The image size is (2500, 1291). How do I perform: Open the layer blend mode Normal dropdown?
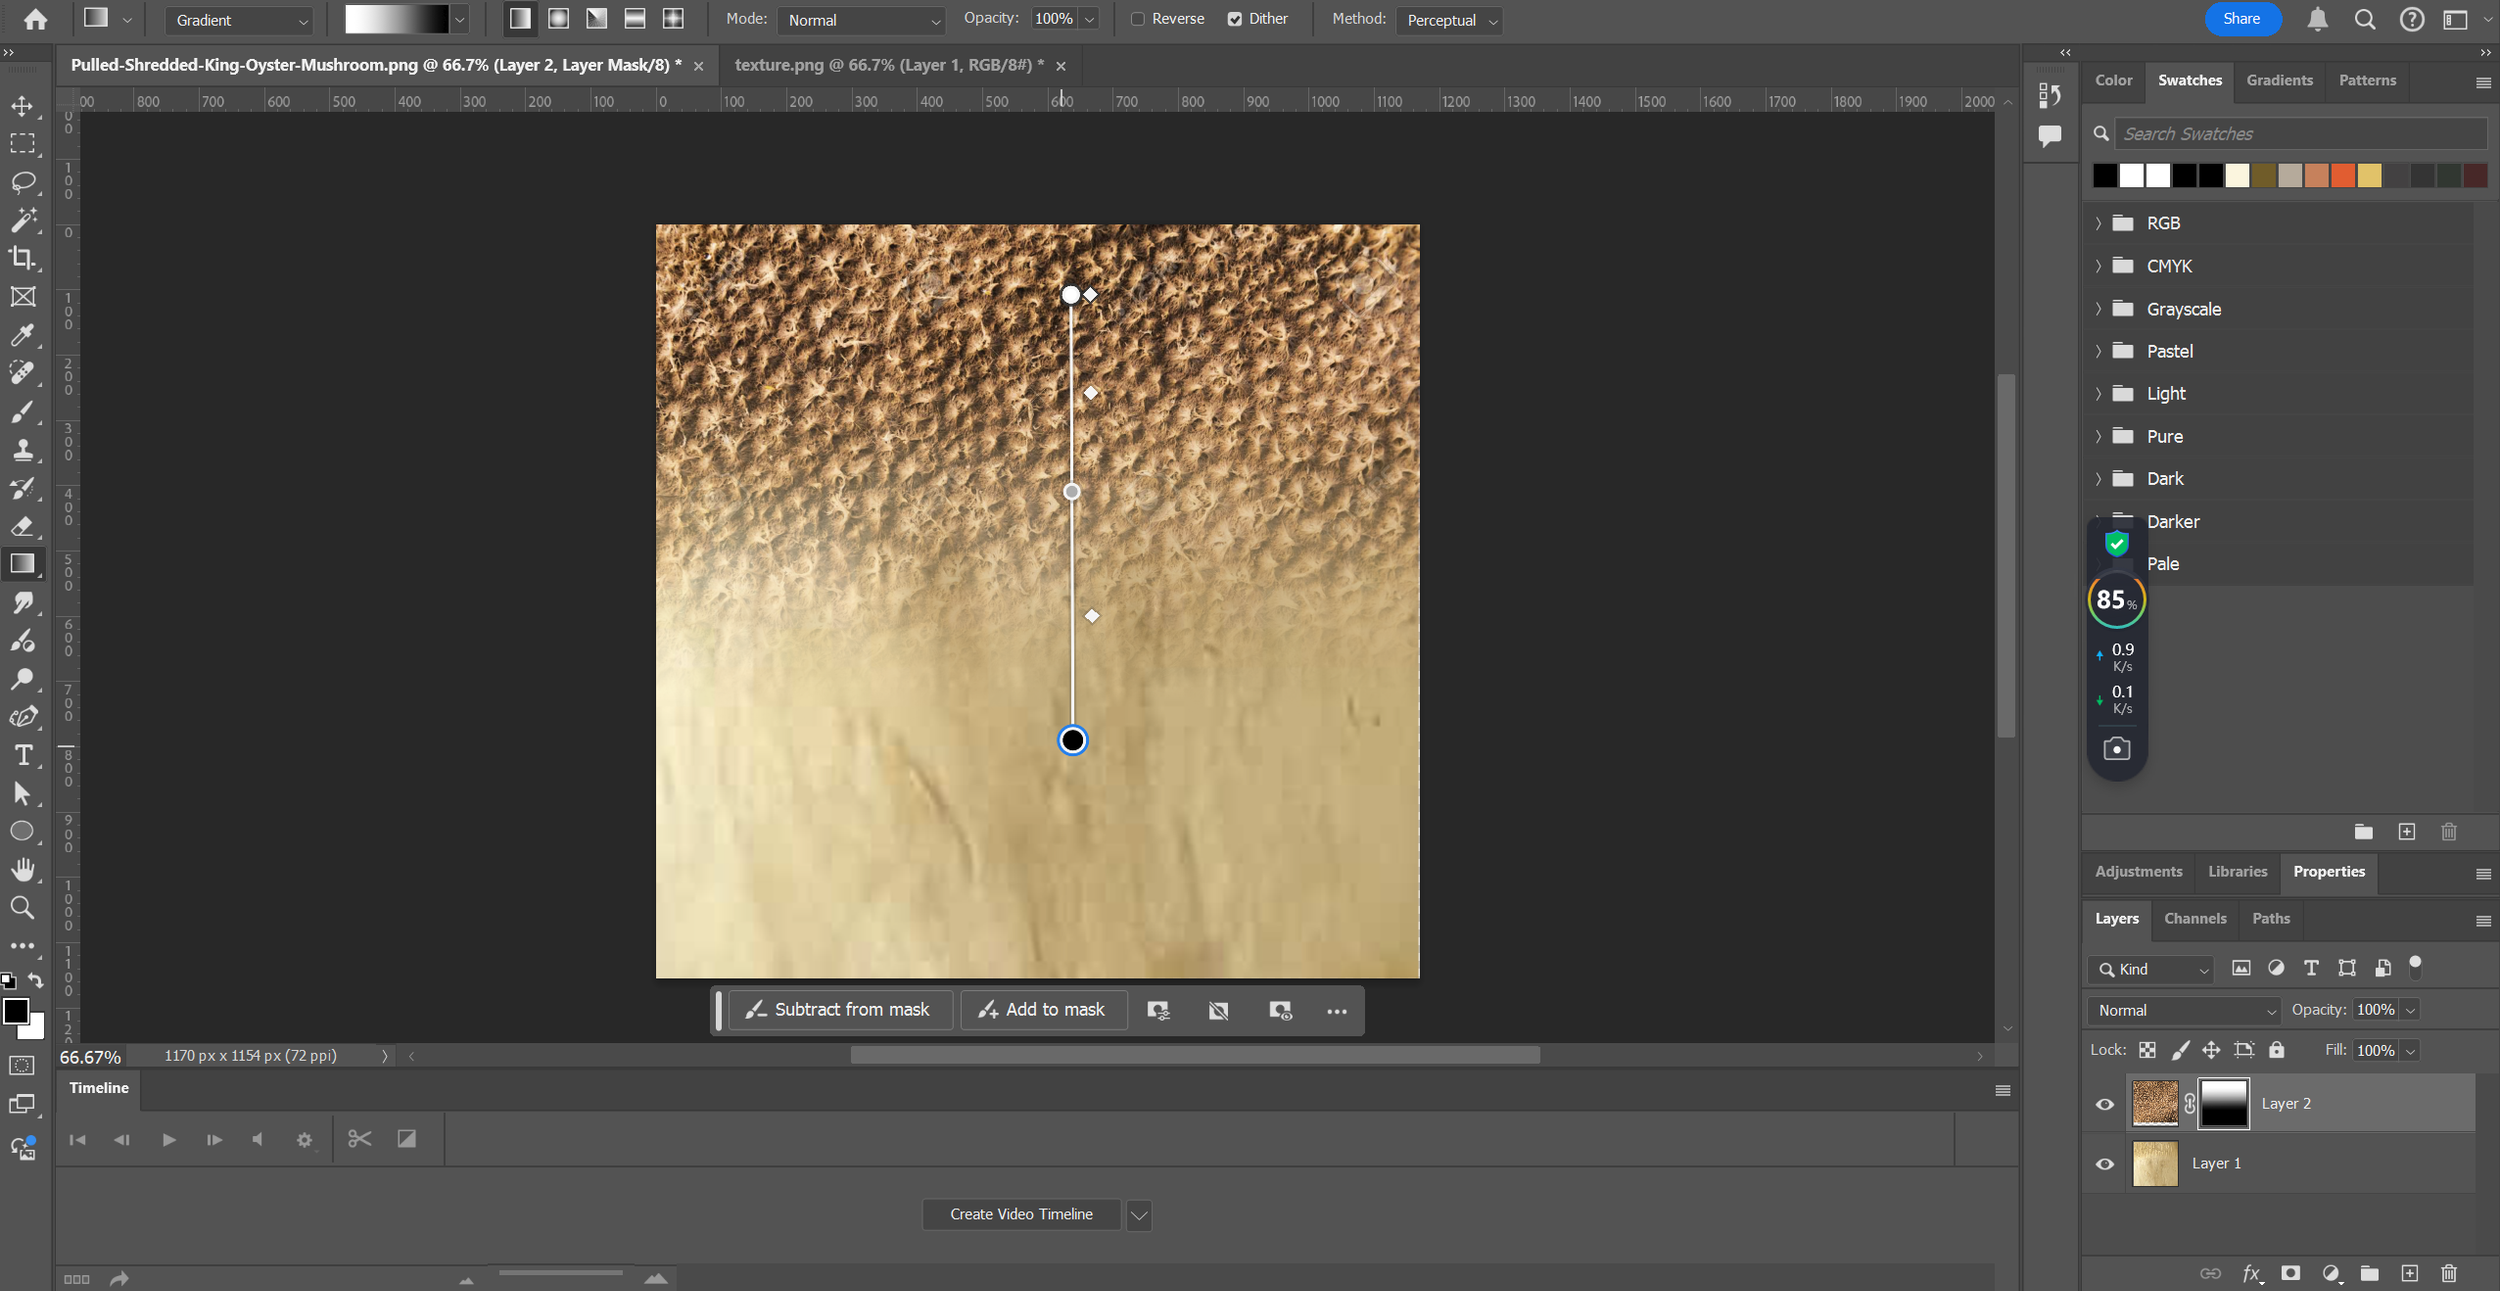[2183, 1010]
